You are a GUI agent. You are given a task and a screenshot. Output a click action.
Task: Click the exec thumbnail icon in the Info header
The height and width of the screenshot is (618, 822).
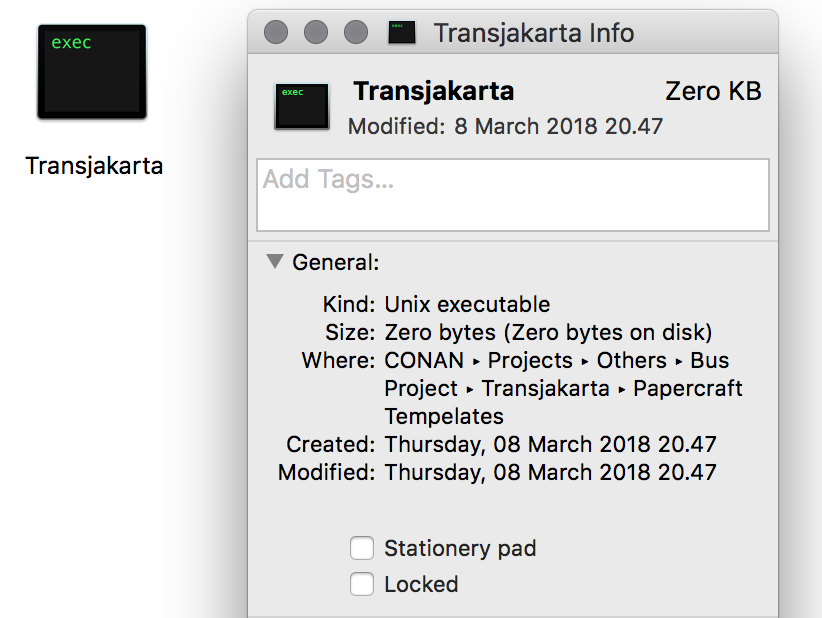click(301, 106)
